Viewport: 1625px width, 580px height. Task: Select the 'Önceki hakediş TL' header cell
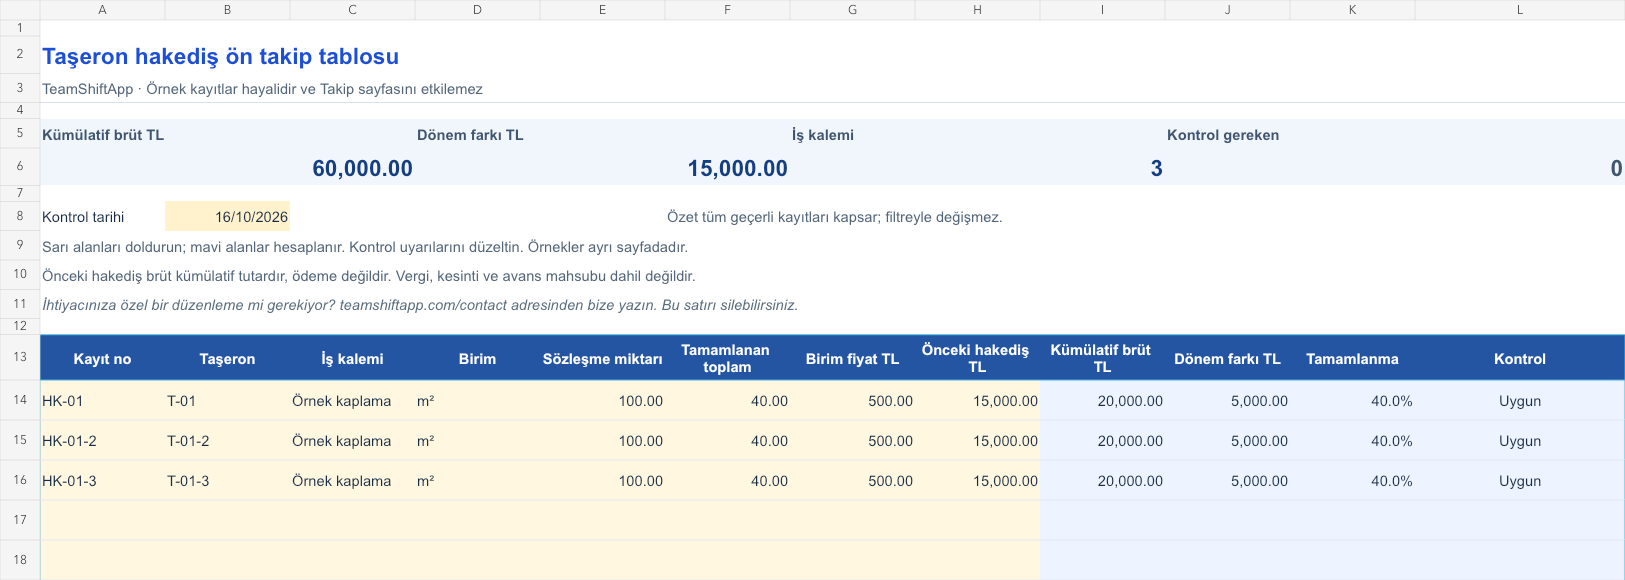[x=977, y=359]
